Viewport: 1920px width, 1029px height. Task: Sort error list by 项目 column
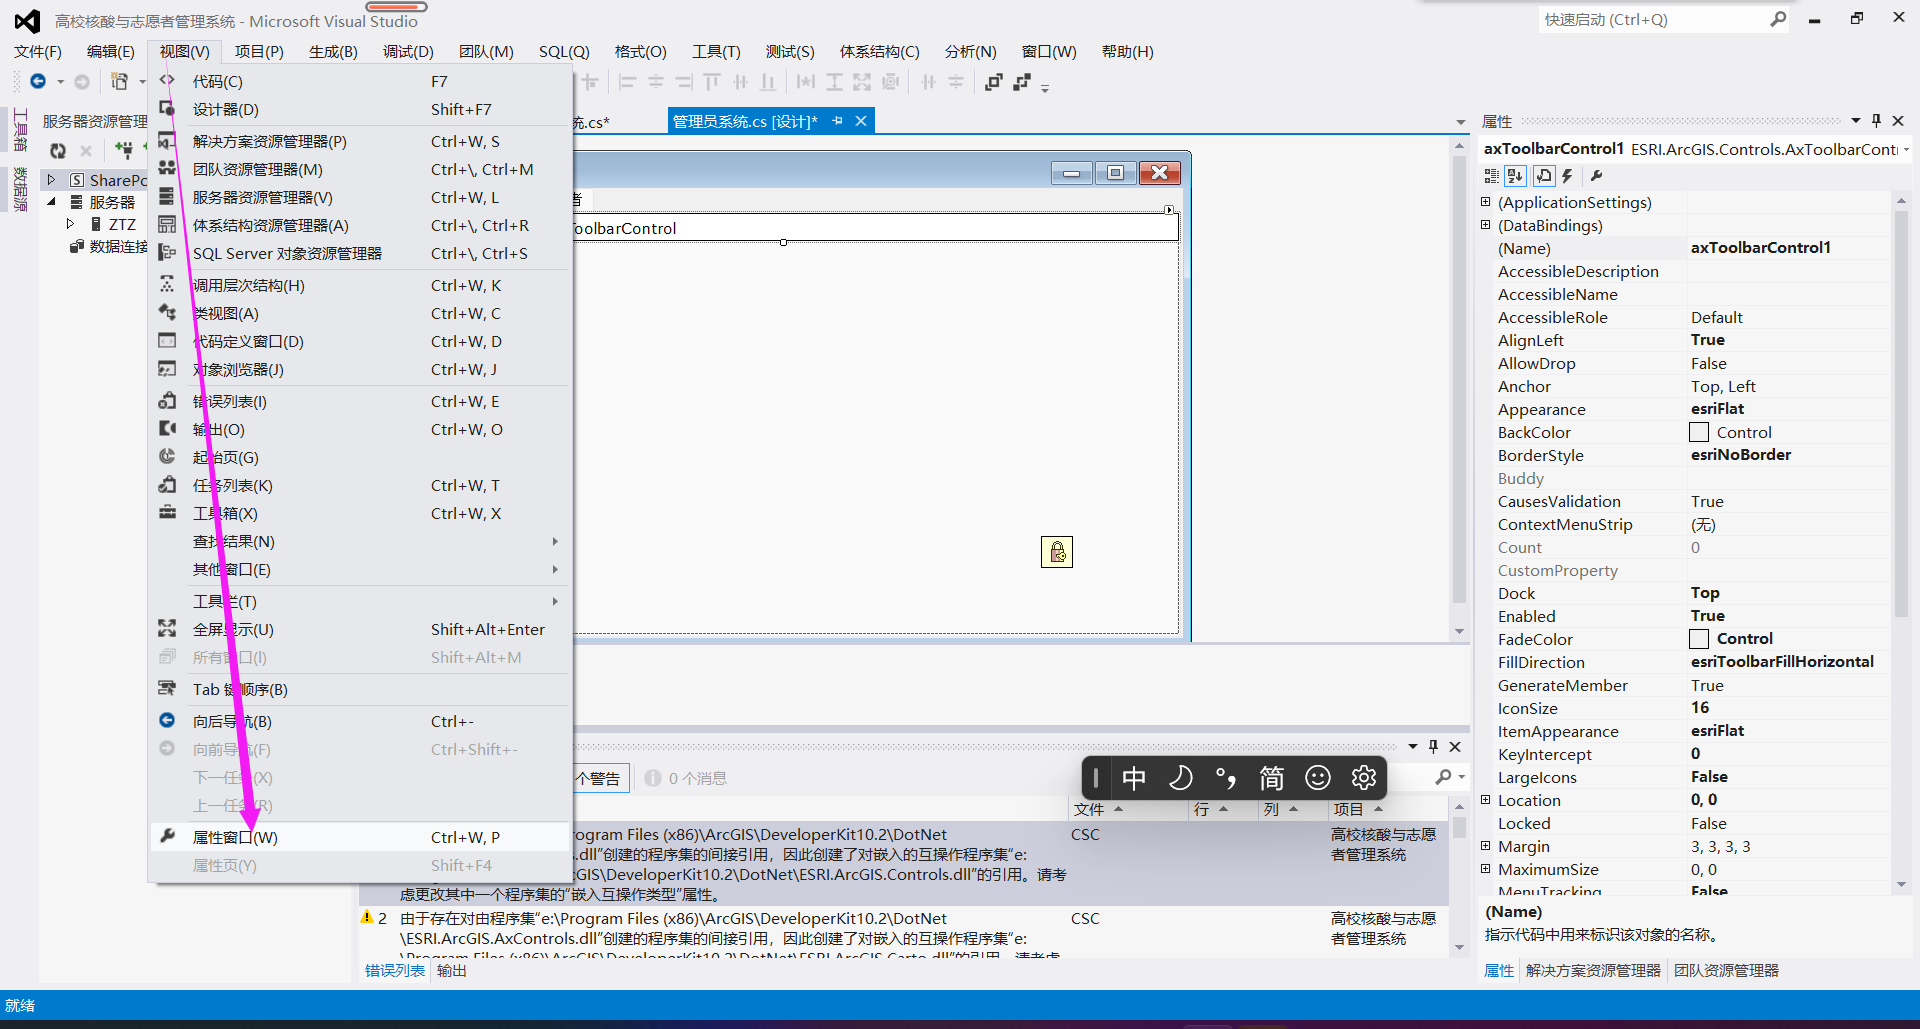1388,809
